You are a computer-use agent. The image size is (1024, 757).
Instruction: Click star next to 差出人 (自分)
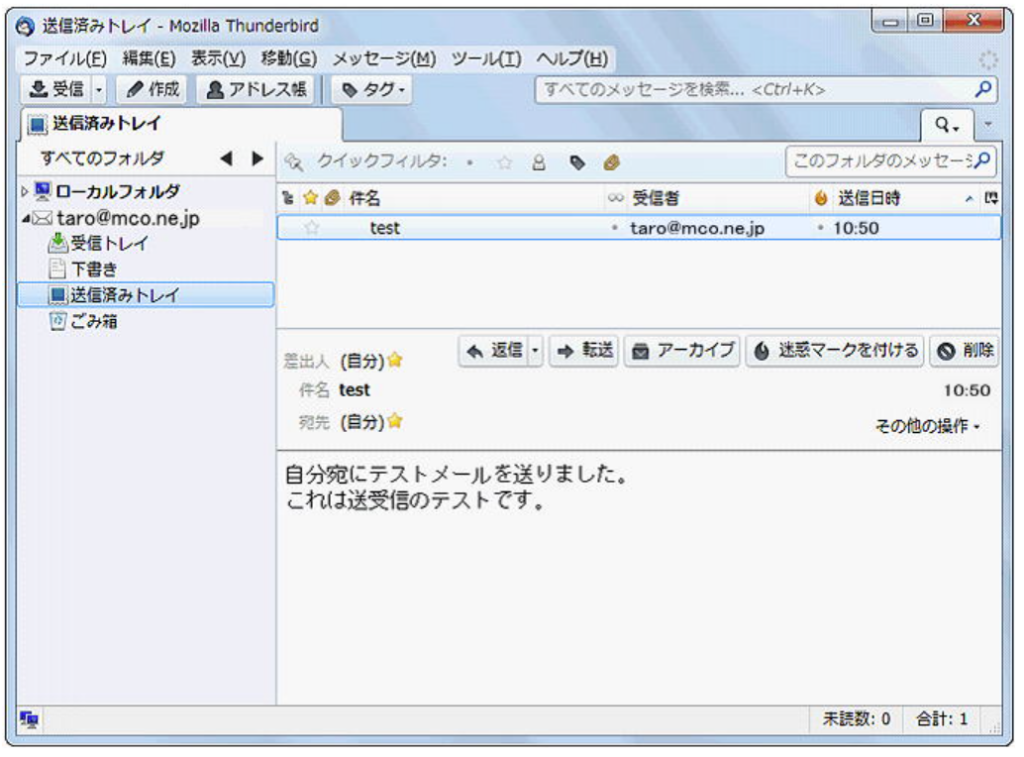(395, 360)
